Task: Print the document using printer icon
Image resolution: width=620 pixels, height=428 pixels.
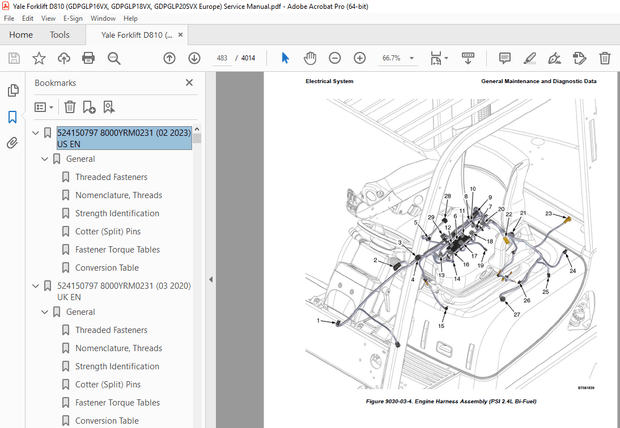Action: pyautogui.click(x=89, y=58)
